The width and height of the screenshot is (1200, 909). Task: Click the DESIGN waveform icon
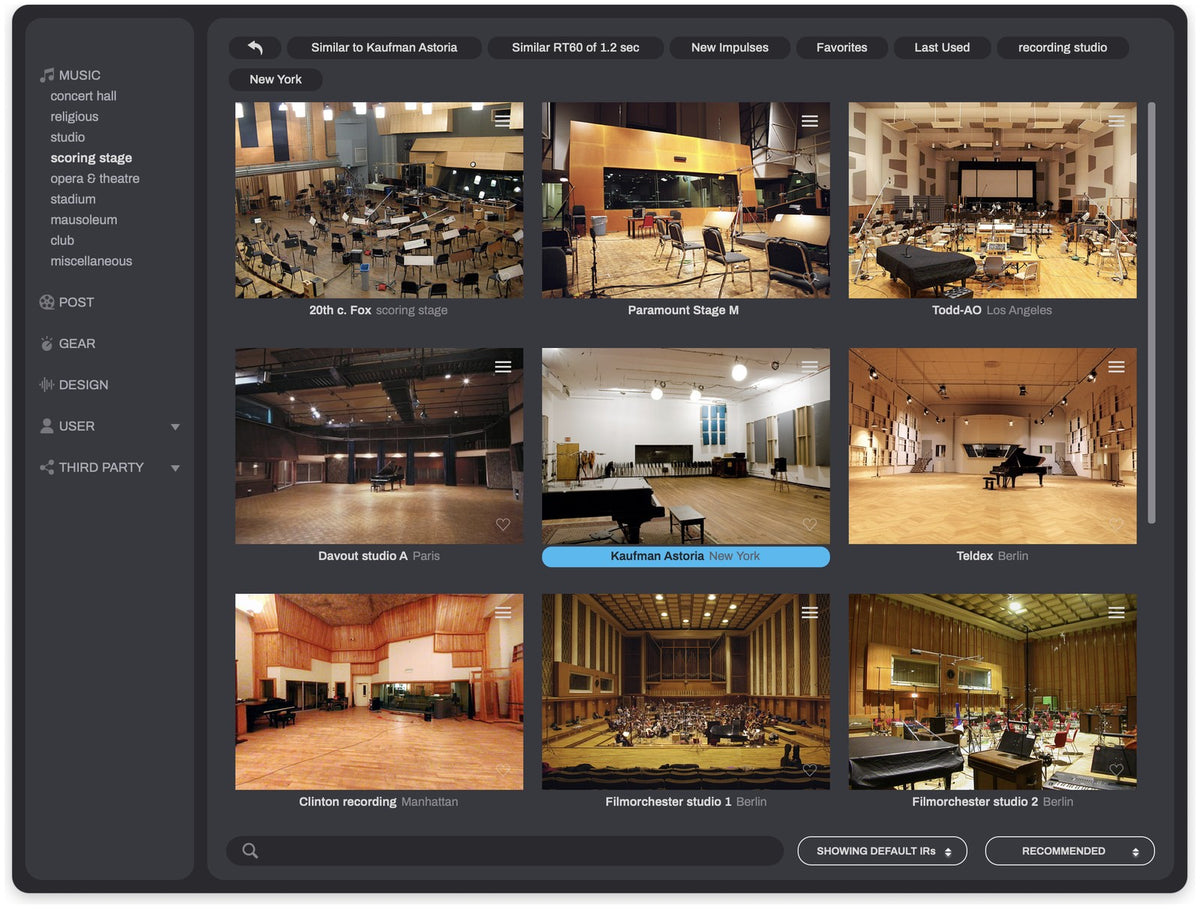pos(46,385)
